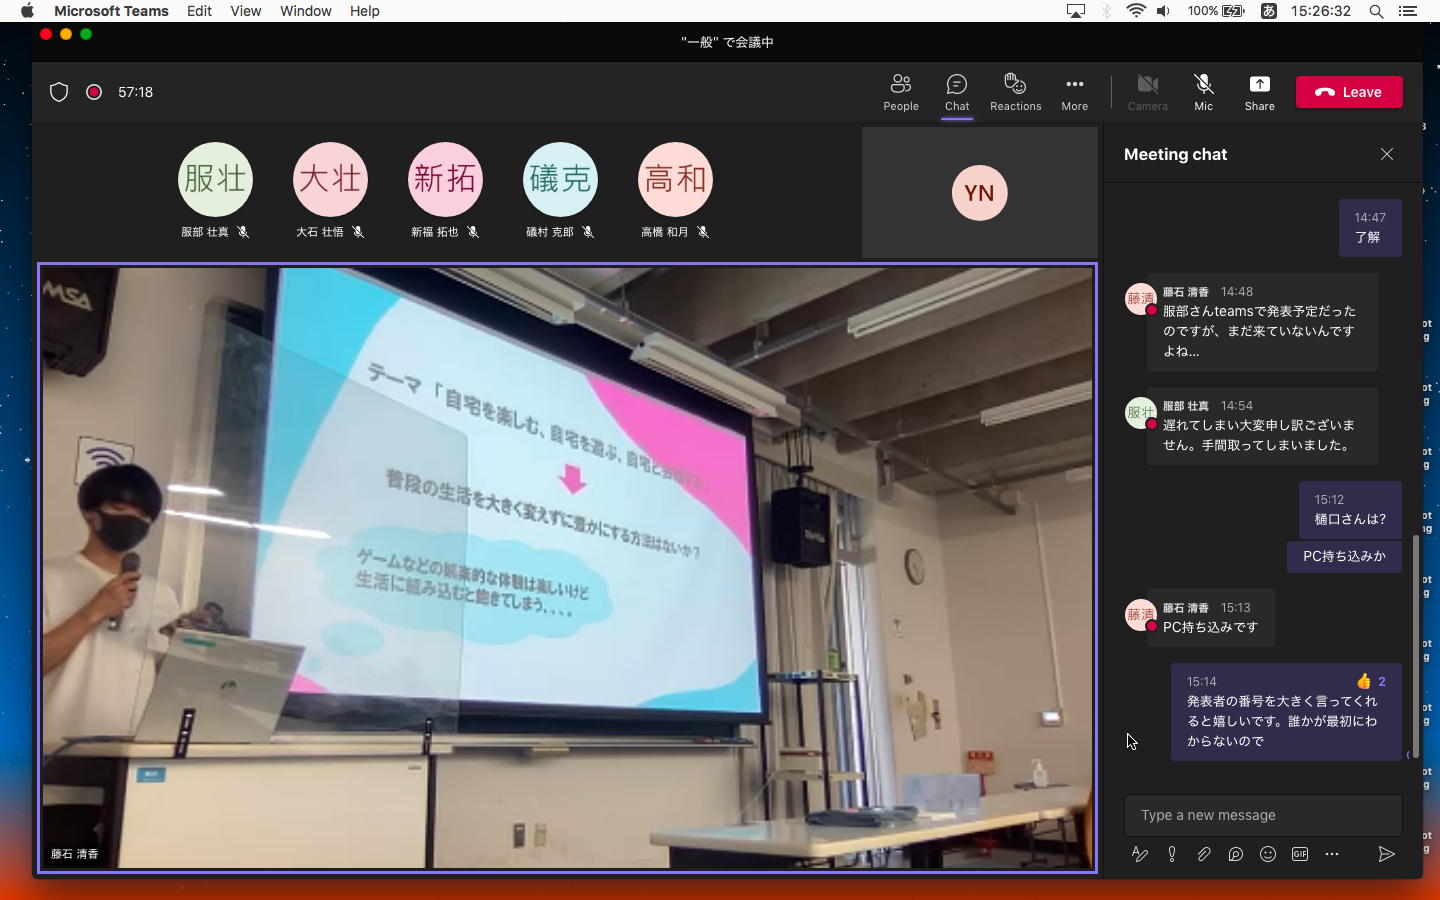Open the Help menu
This screenshot has height=900, width=1440.
364,11
